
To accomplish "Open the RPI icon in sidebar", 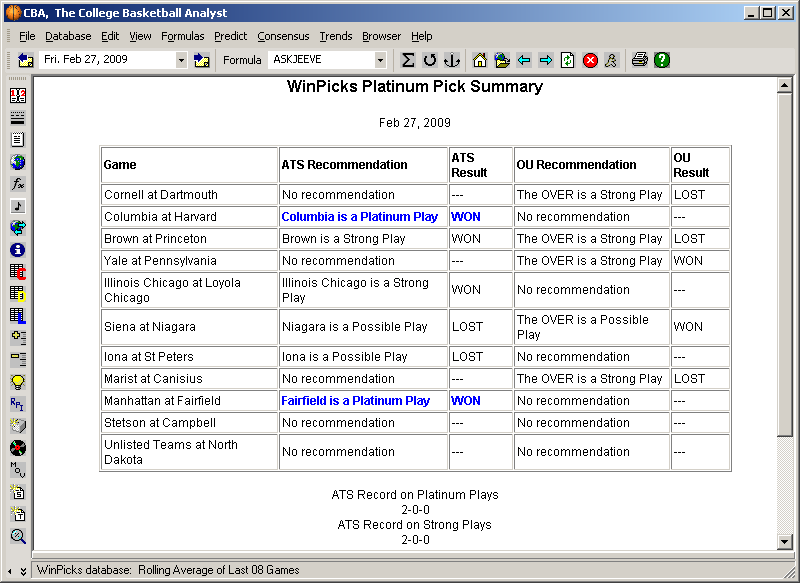I will click(x=18, y=404).
